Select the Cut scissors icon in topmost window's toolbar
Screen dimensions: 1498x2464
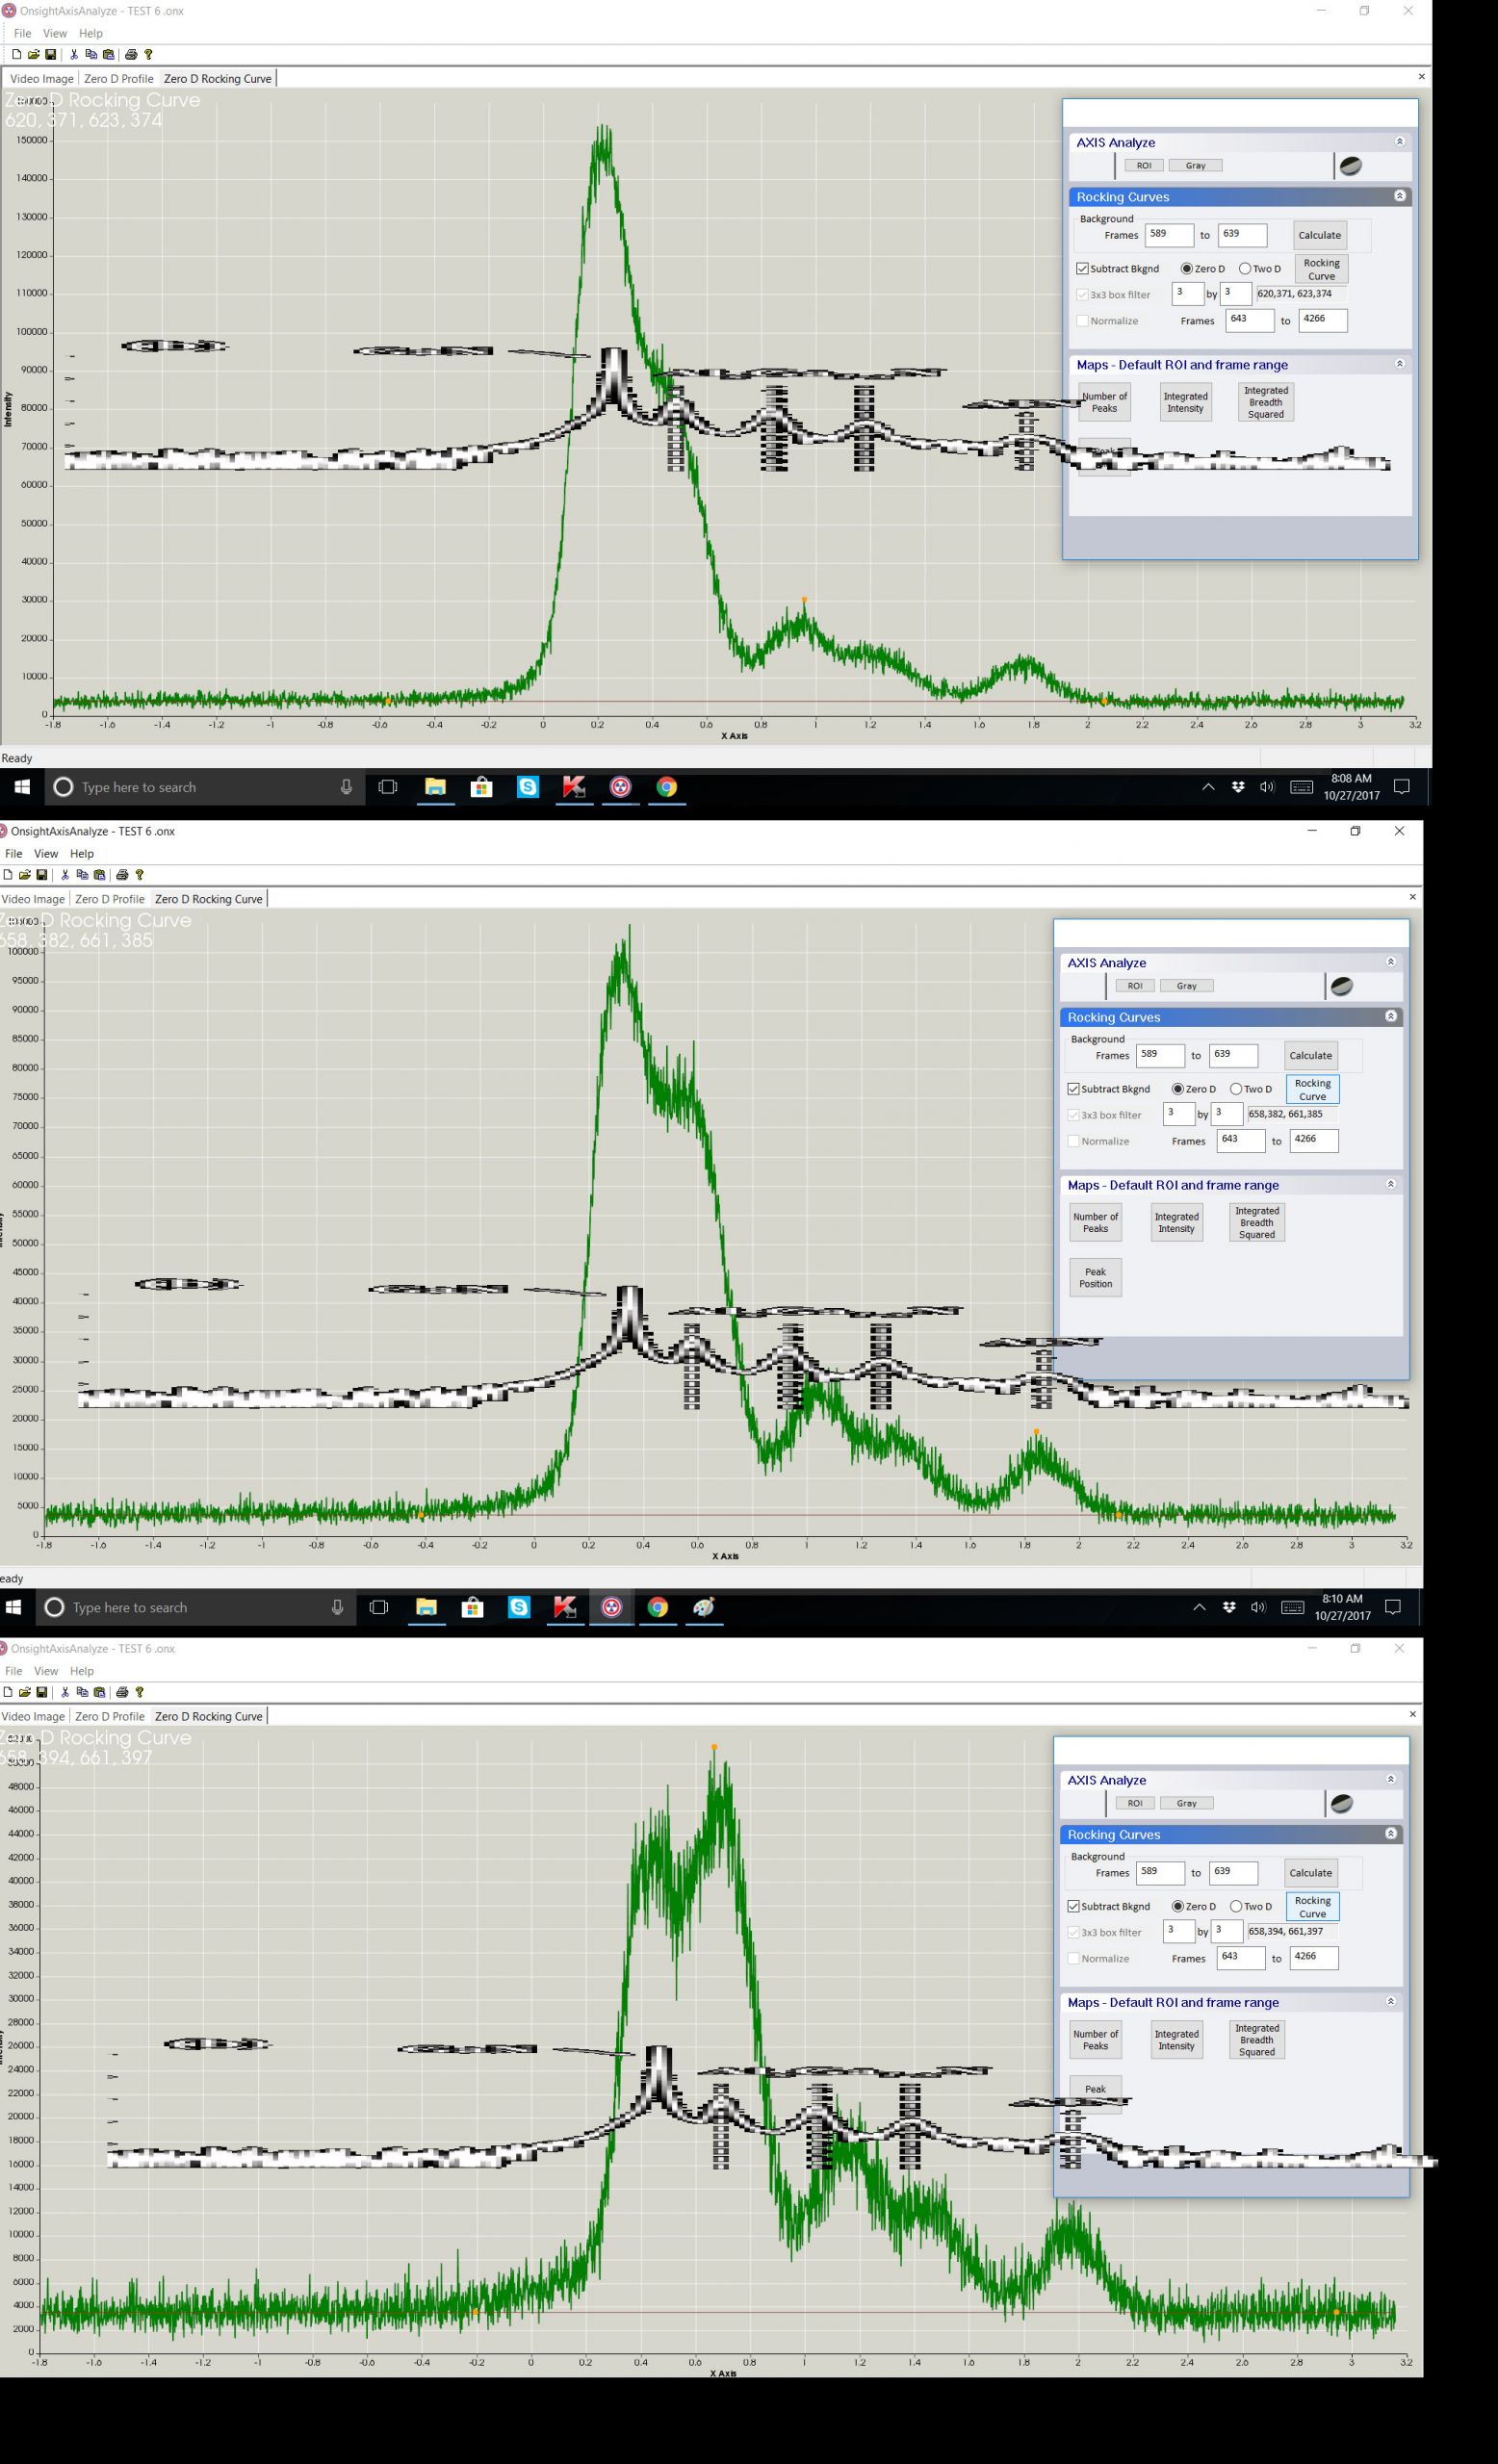[x=73, y=55]
